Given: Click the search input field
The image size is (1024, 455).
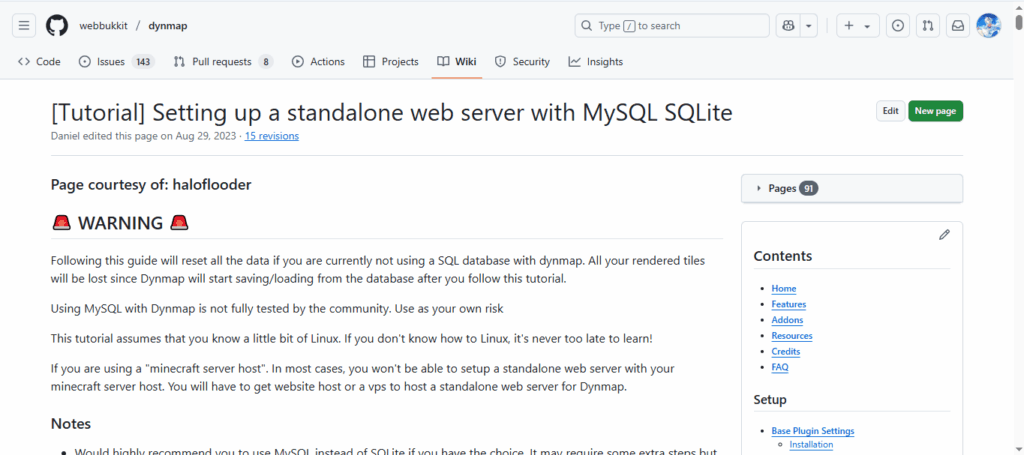Looking at the screenshot, I should pyautogui.click(x=672, y=25).
